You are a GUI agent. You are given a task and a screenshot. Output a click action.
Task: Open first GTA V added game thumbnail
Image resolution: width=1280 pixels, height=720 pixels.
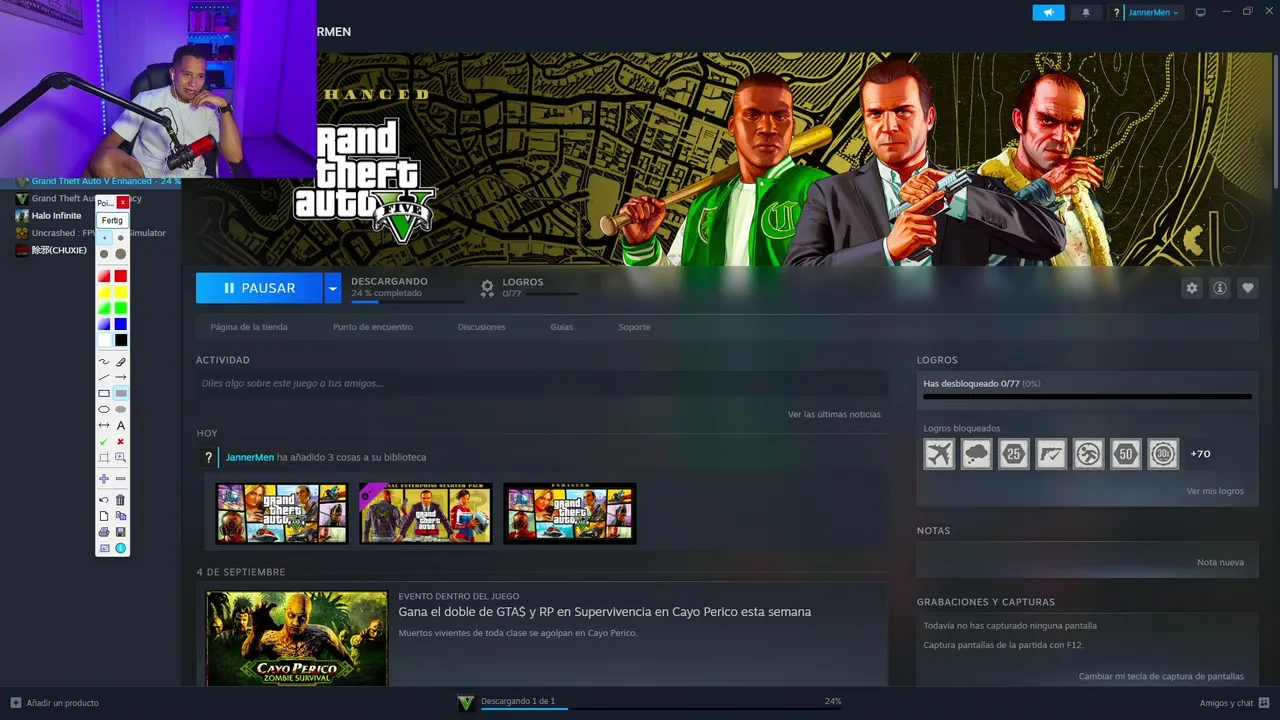point(282,514)
